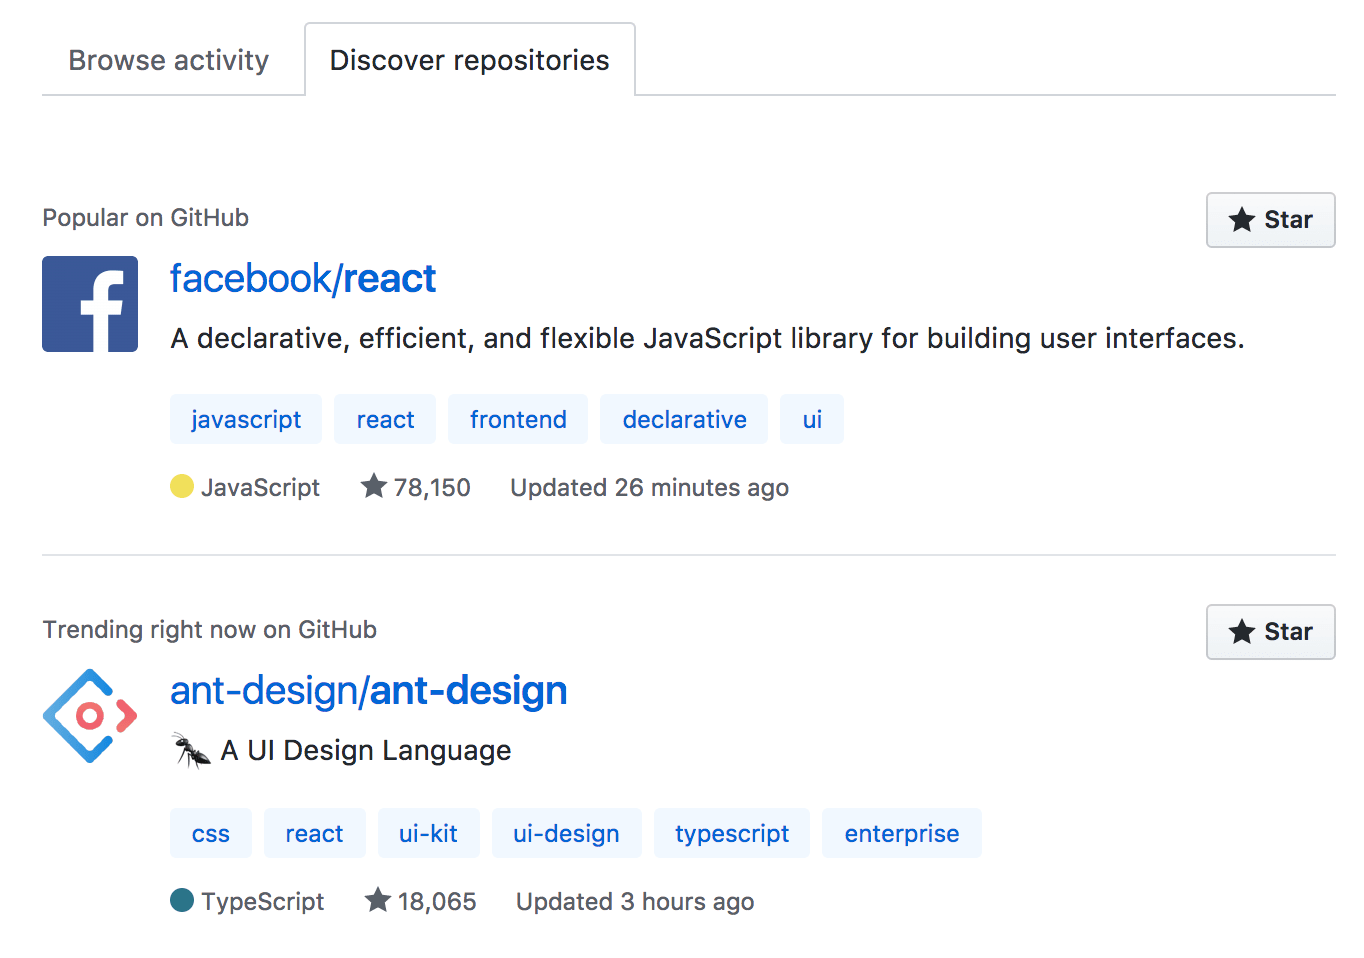
Task: Select the declarative topic tag
Action: click(x=684, y=420)
